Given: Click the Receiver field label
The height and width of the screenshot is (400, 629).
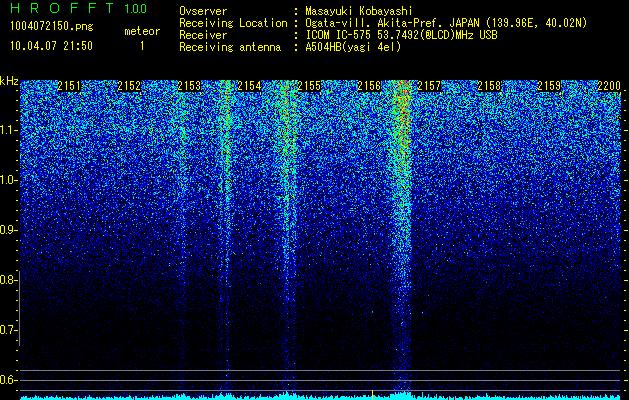Looking at the screenshot, I should coord(203,35).
